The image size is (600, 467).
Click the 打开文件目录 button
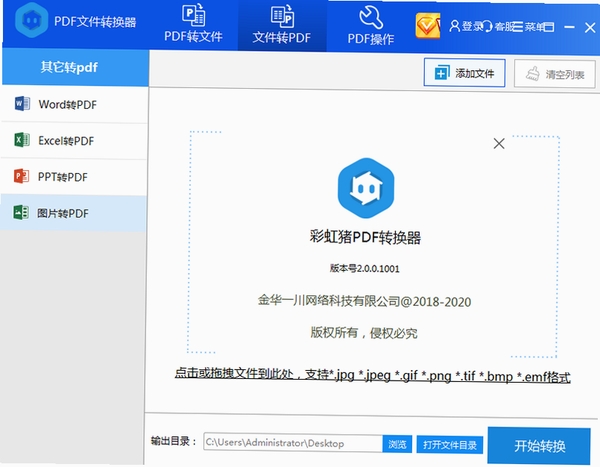[450, 445]
